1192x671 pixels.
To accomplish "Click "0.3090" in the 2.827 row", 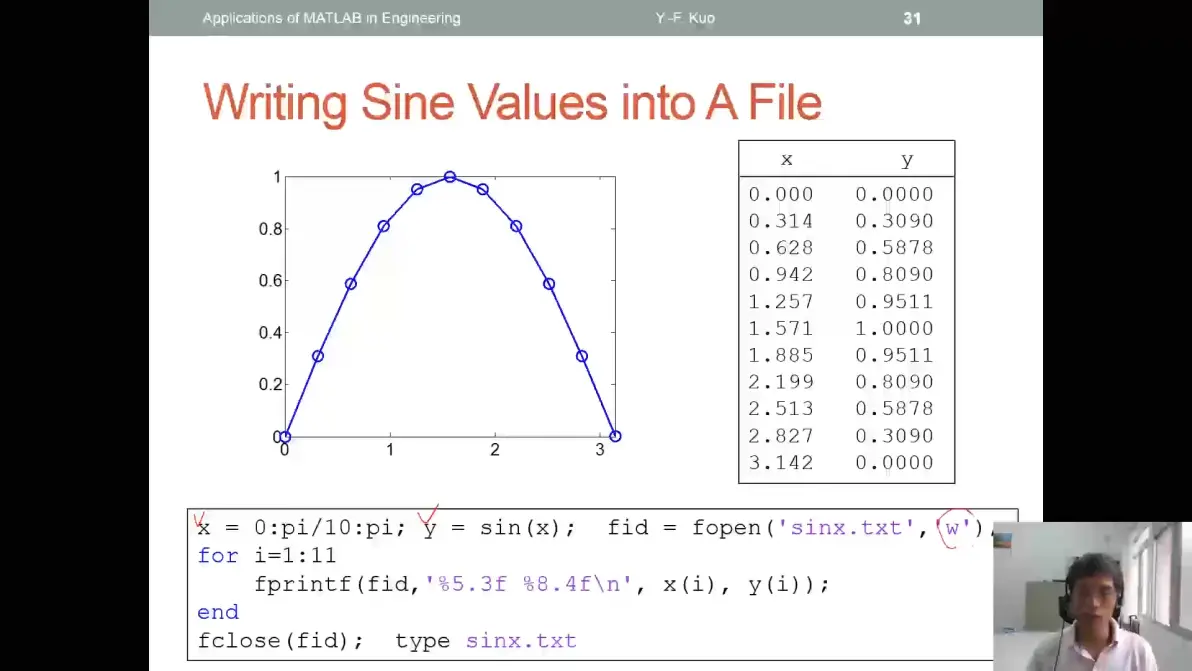I will (x=894, y=436).
